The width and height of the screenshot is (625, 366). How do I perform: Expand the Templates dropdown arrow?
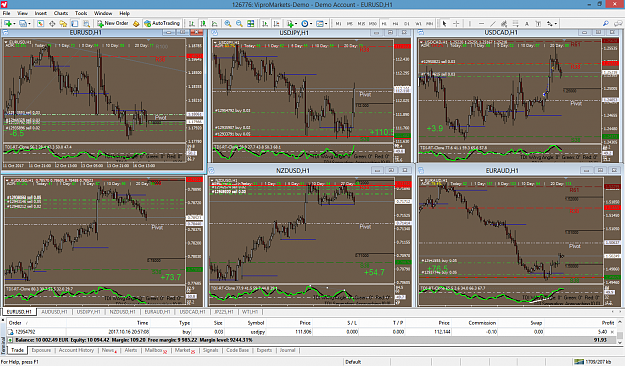[326, 24]
